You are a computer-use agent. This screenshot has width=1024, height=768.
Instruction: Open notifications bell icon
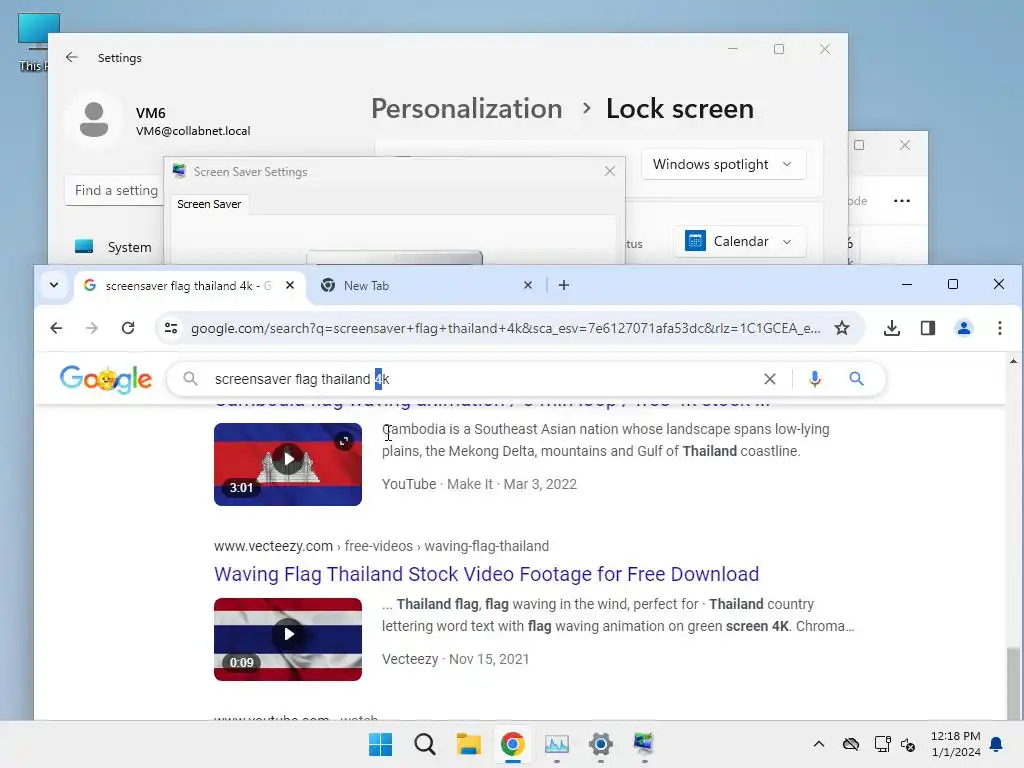[996, 744]
